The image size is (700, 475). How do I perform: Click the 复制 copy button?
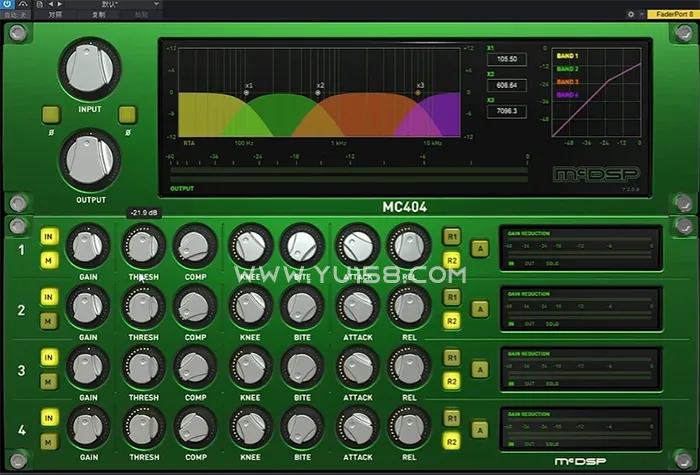click(x=99, y=14)
